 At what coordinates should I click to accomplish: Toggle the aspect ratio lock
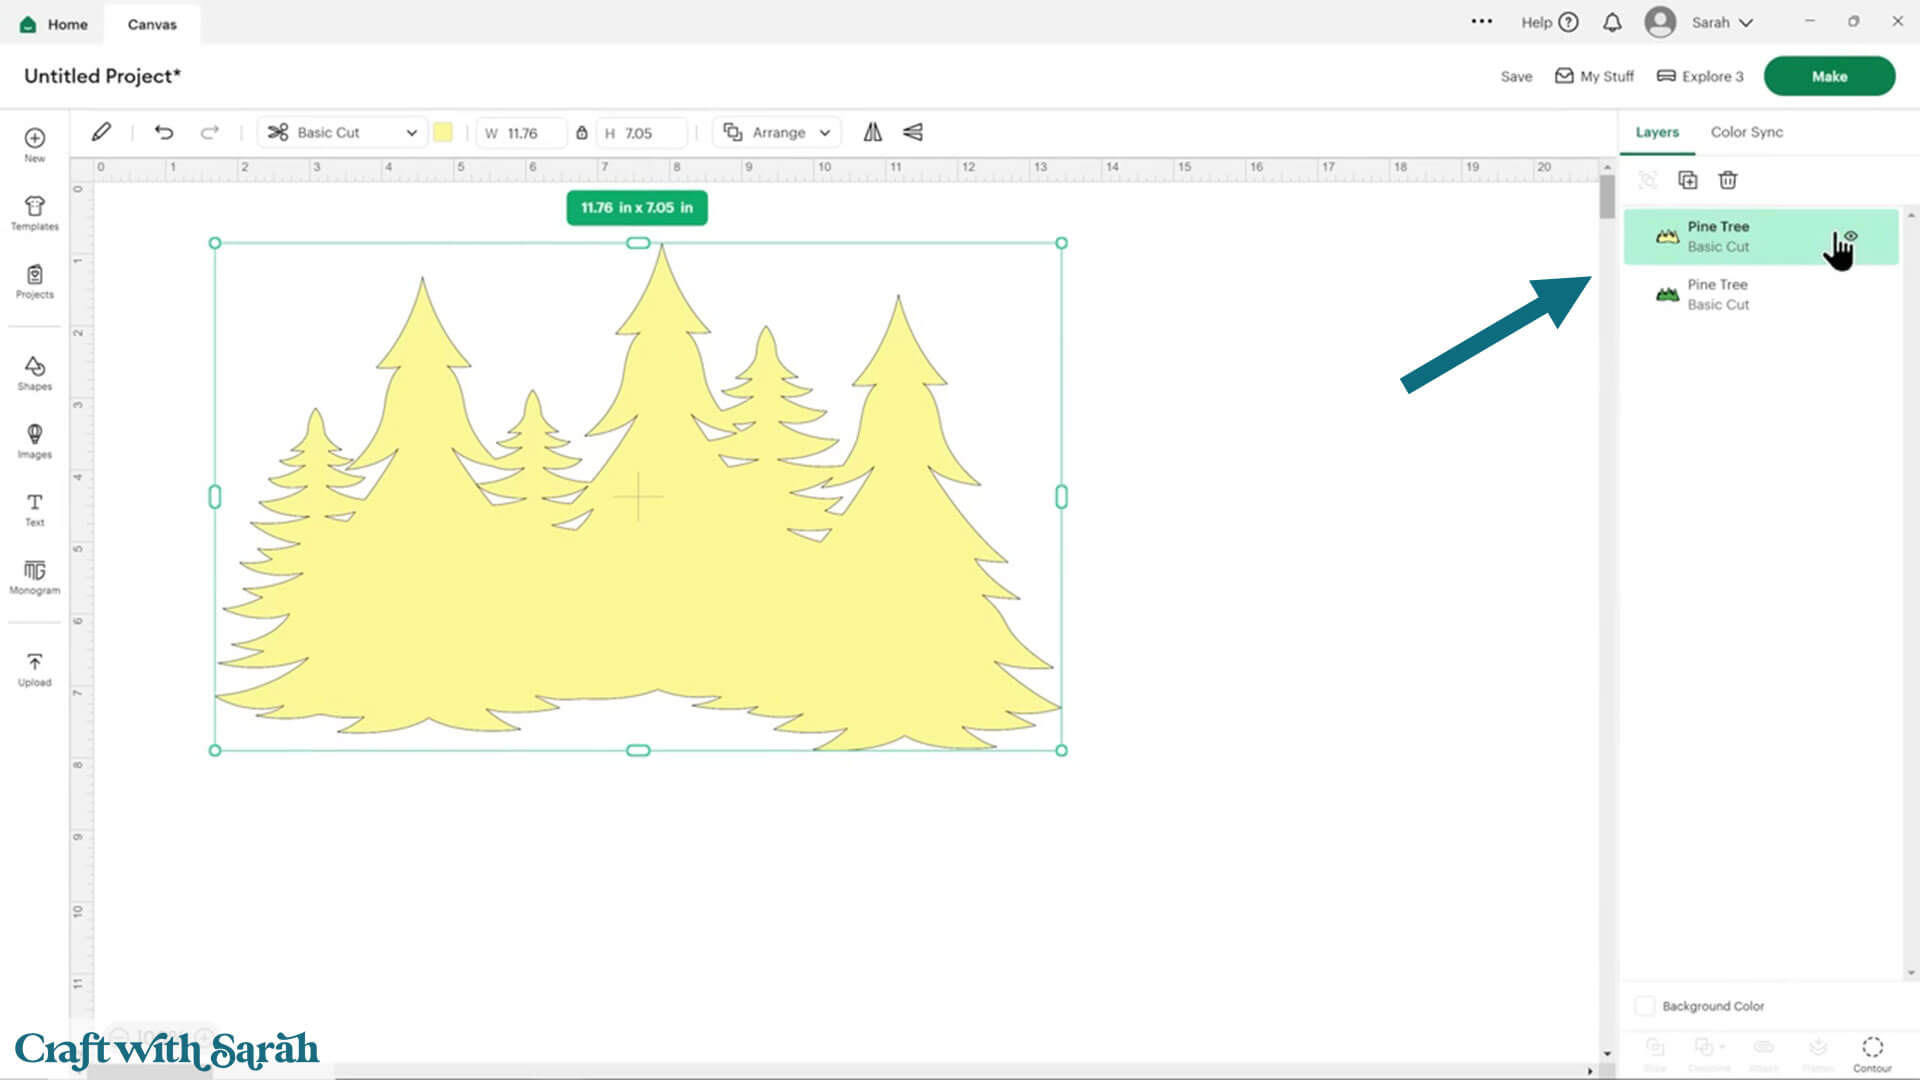tap(581, 132)
